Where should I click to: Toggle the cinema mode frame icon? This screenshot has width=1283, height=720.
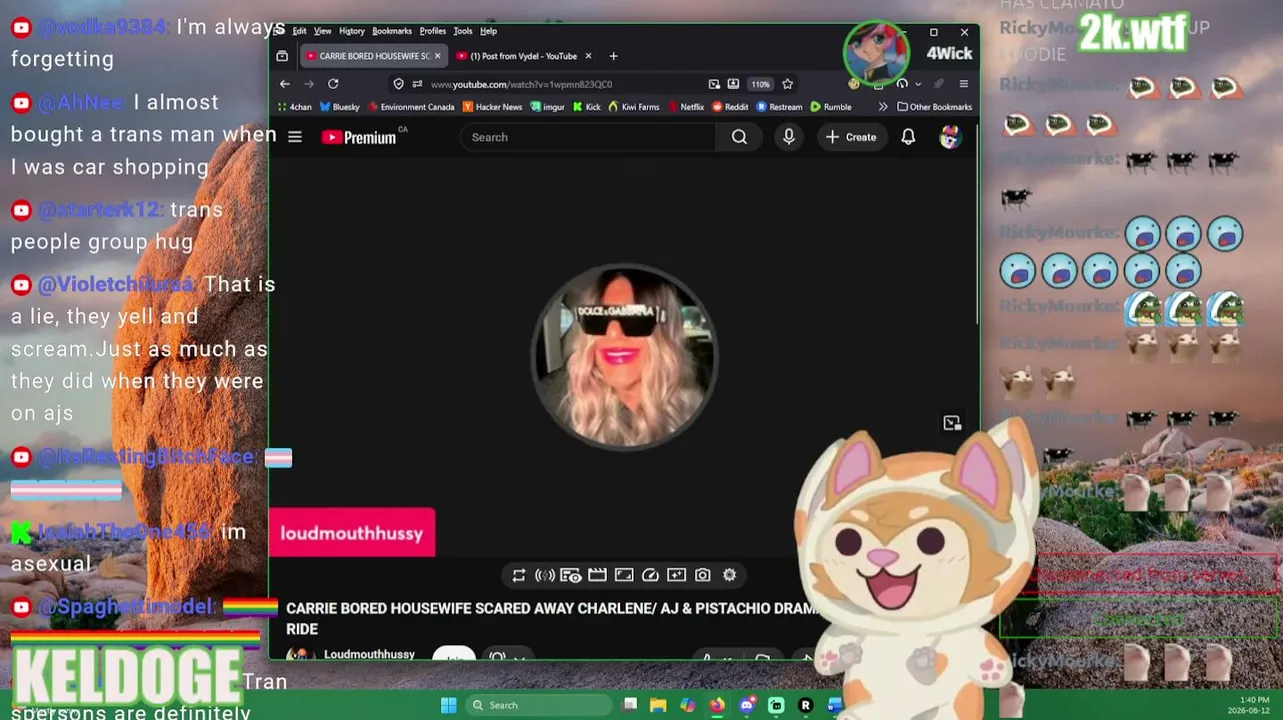(624, 575)
